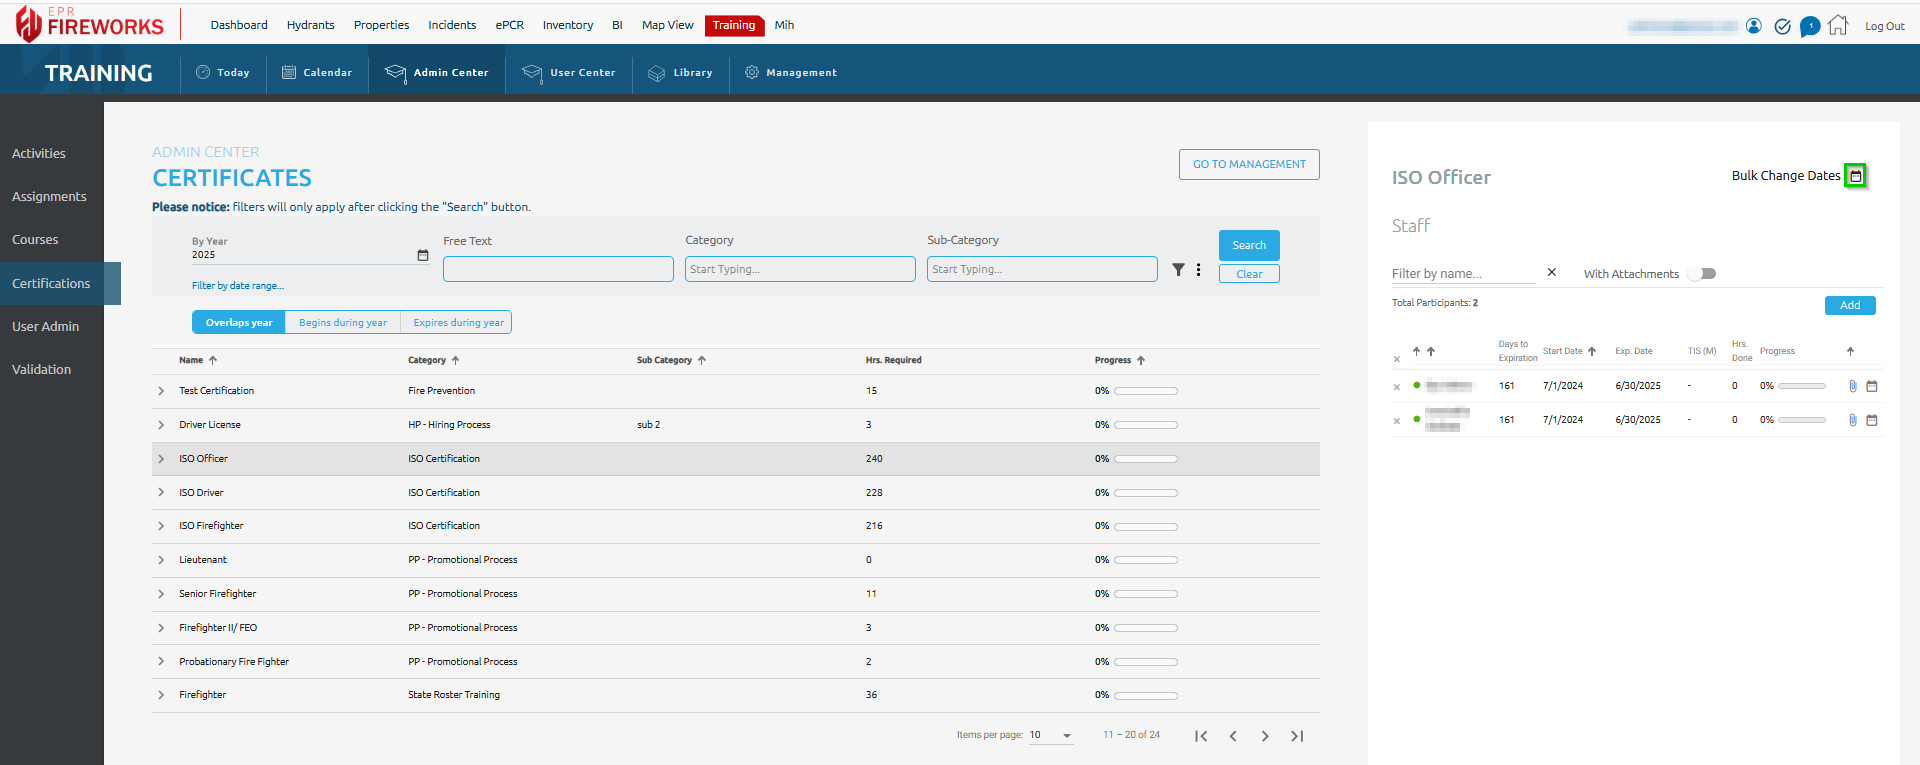Click the home icon in top bar
The width and height of the screenshot is (1920, 765).
point(1838,26)
